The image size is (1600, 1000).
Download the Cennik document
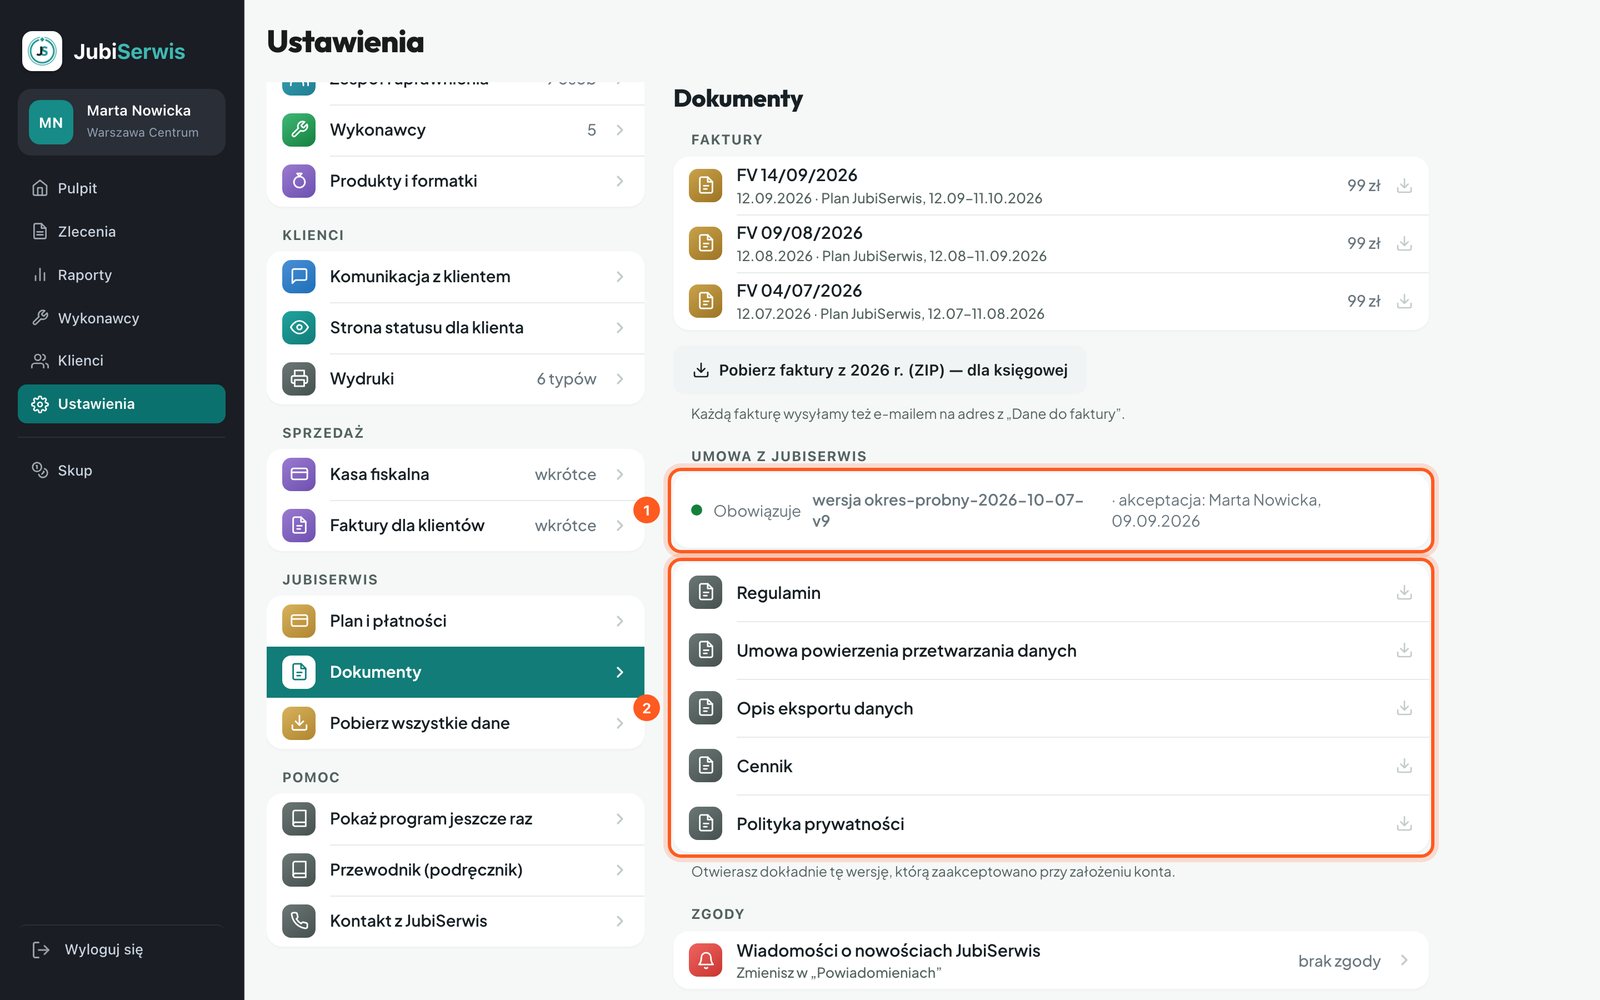click(1404, 767)
